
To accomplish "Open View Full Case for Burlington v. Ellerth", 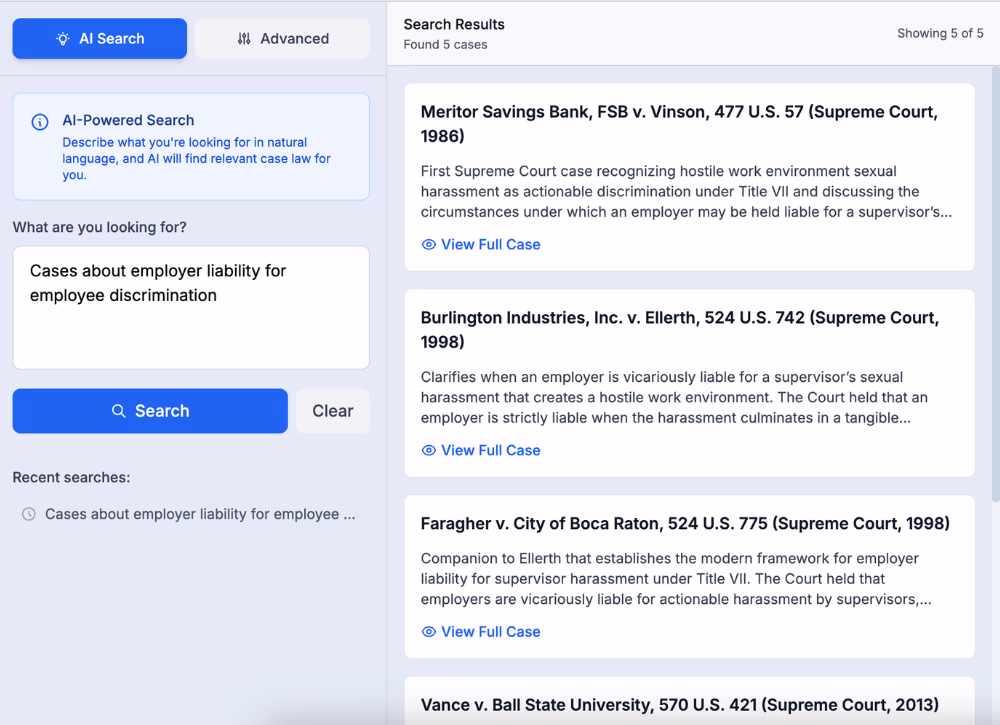I will point(490,451).
